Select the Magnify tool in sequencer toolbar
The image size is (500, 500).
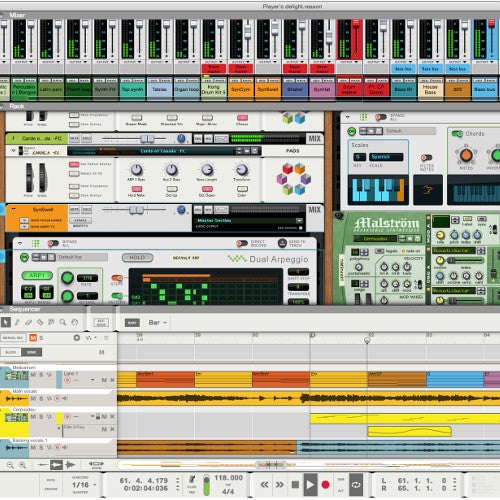tap(63, 322)
